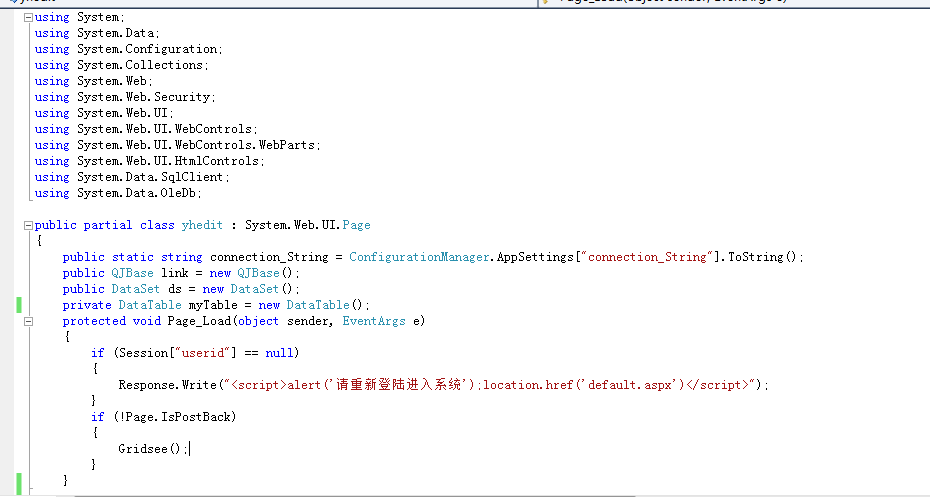The image size is (930, 497).
Task: Click the 'System.Web.UI.WebControls;' line
Action: coord(167,129)
